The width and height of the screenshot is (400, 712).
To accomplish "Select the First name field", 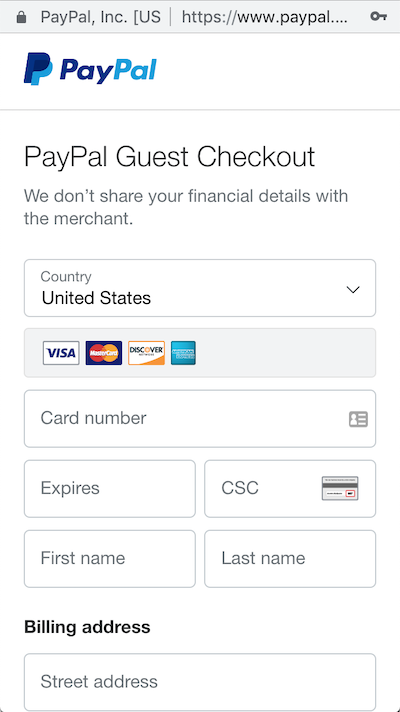I will 110,559.
